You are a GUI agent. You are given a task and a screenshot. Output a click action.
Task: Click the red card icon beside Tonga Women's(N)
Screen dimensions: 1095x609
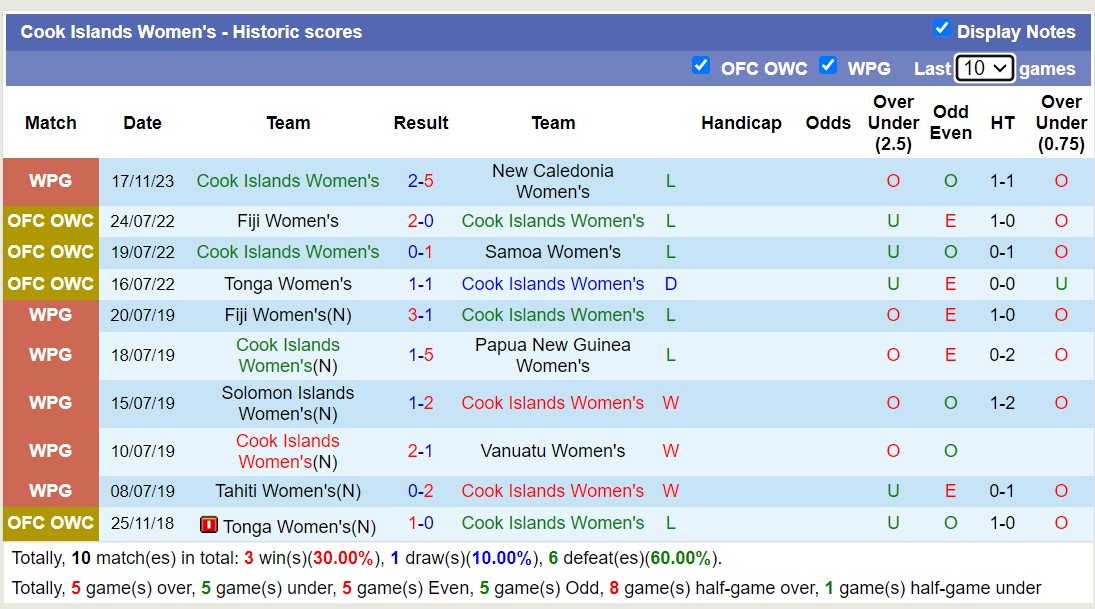click(209, 524)
